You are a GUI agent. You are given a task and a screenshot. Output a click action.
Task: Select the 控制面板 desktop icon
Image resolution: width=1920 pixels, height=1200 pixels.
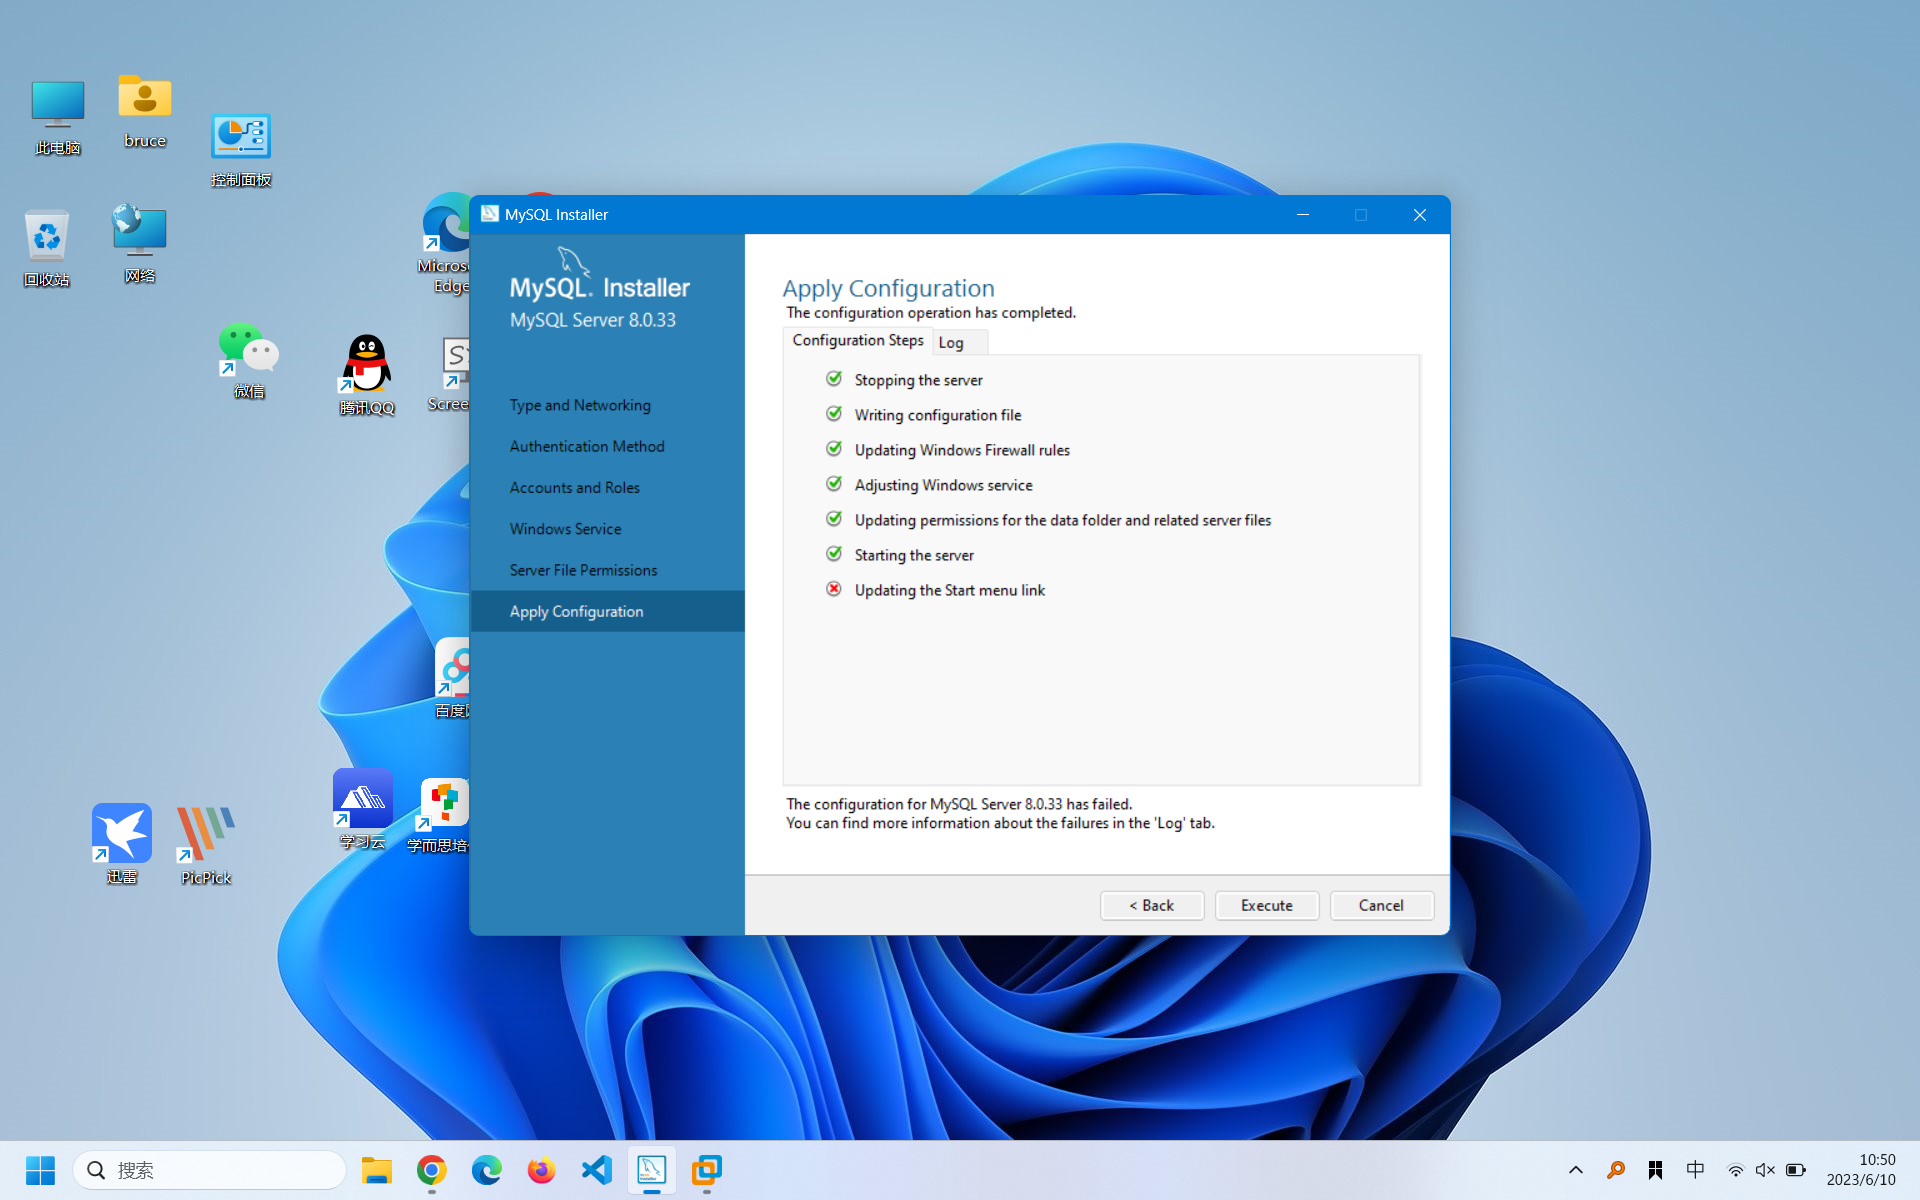coord(241,151)
